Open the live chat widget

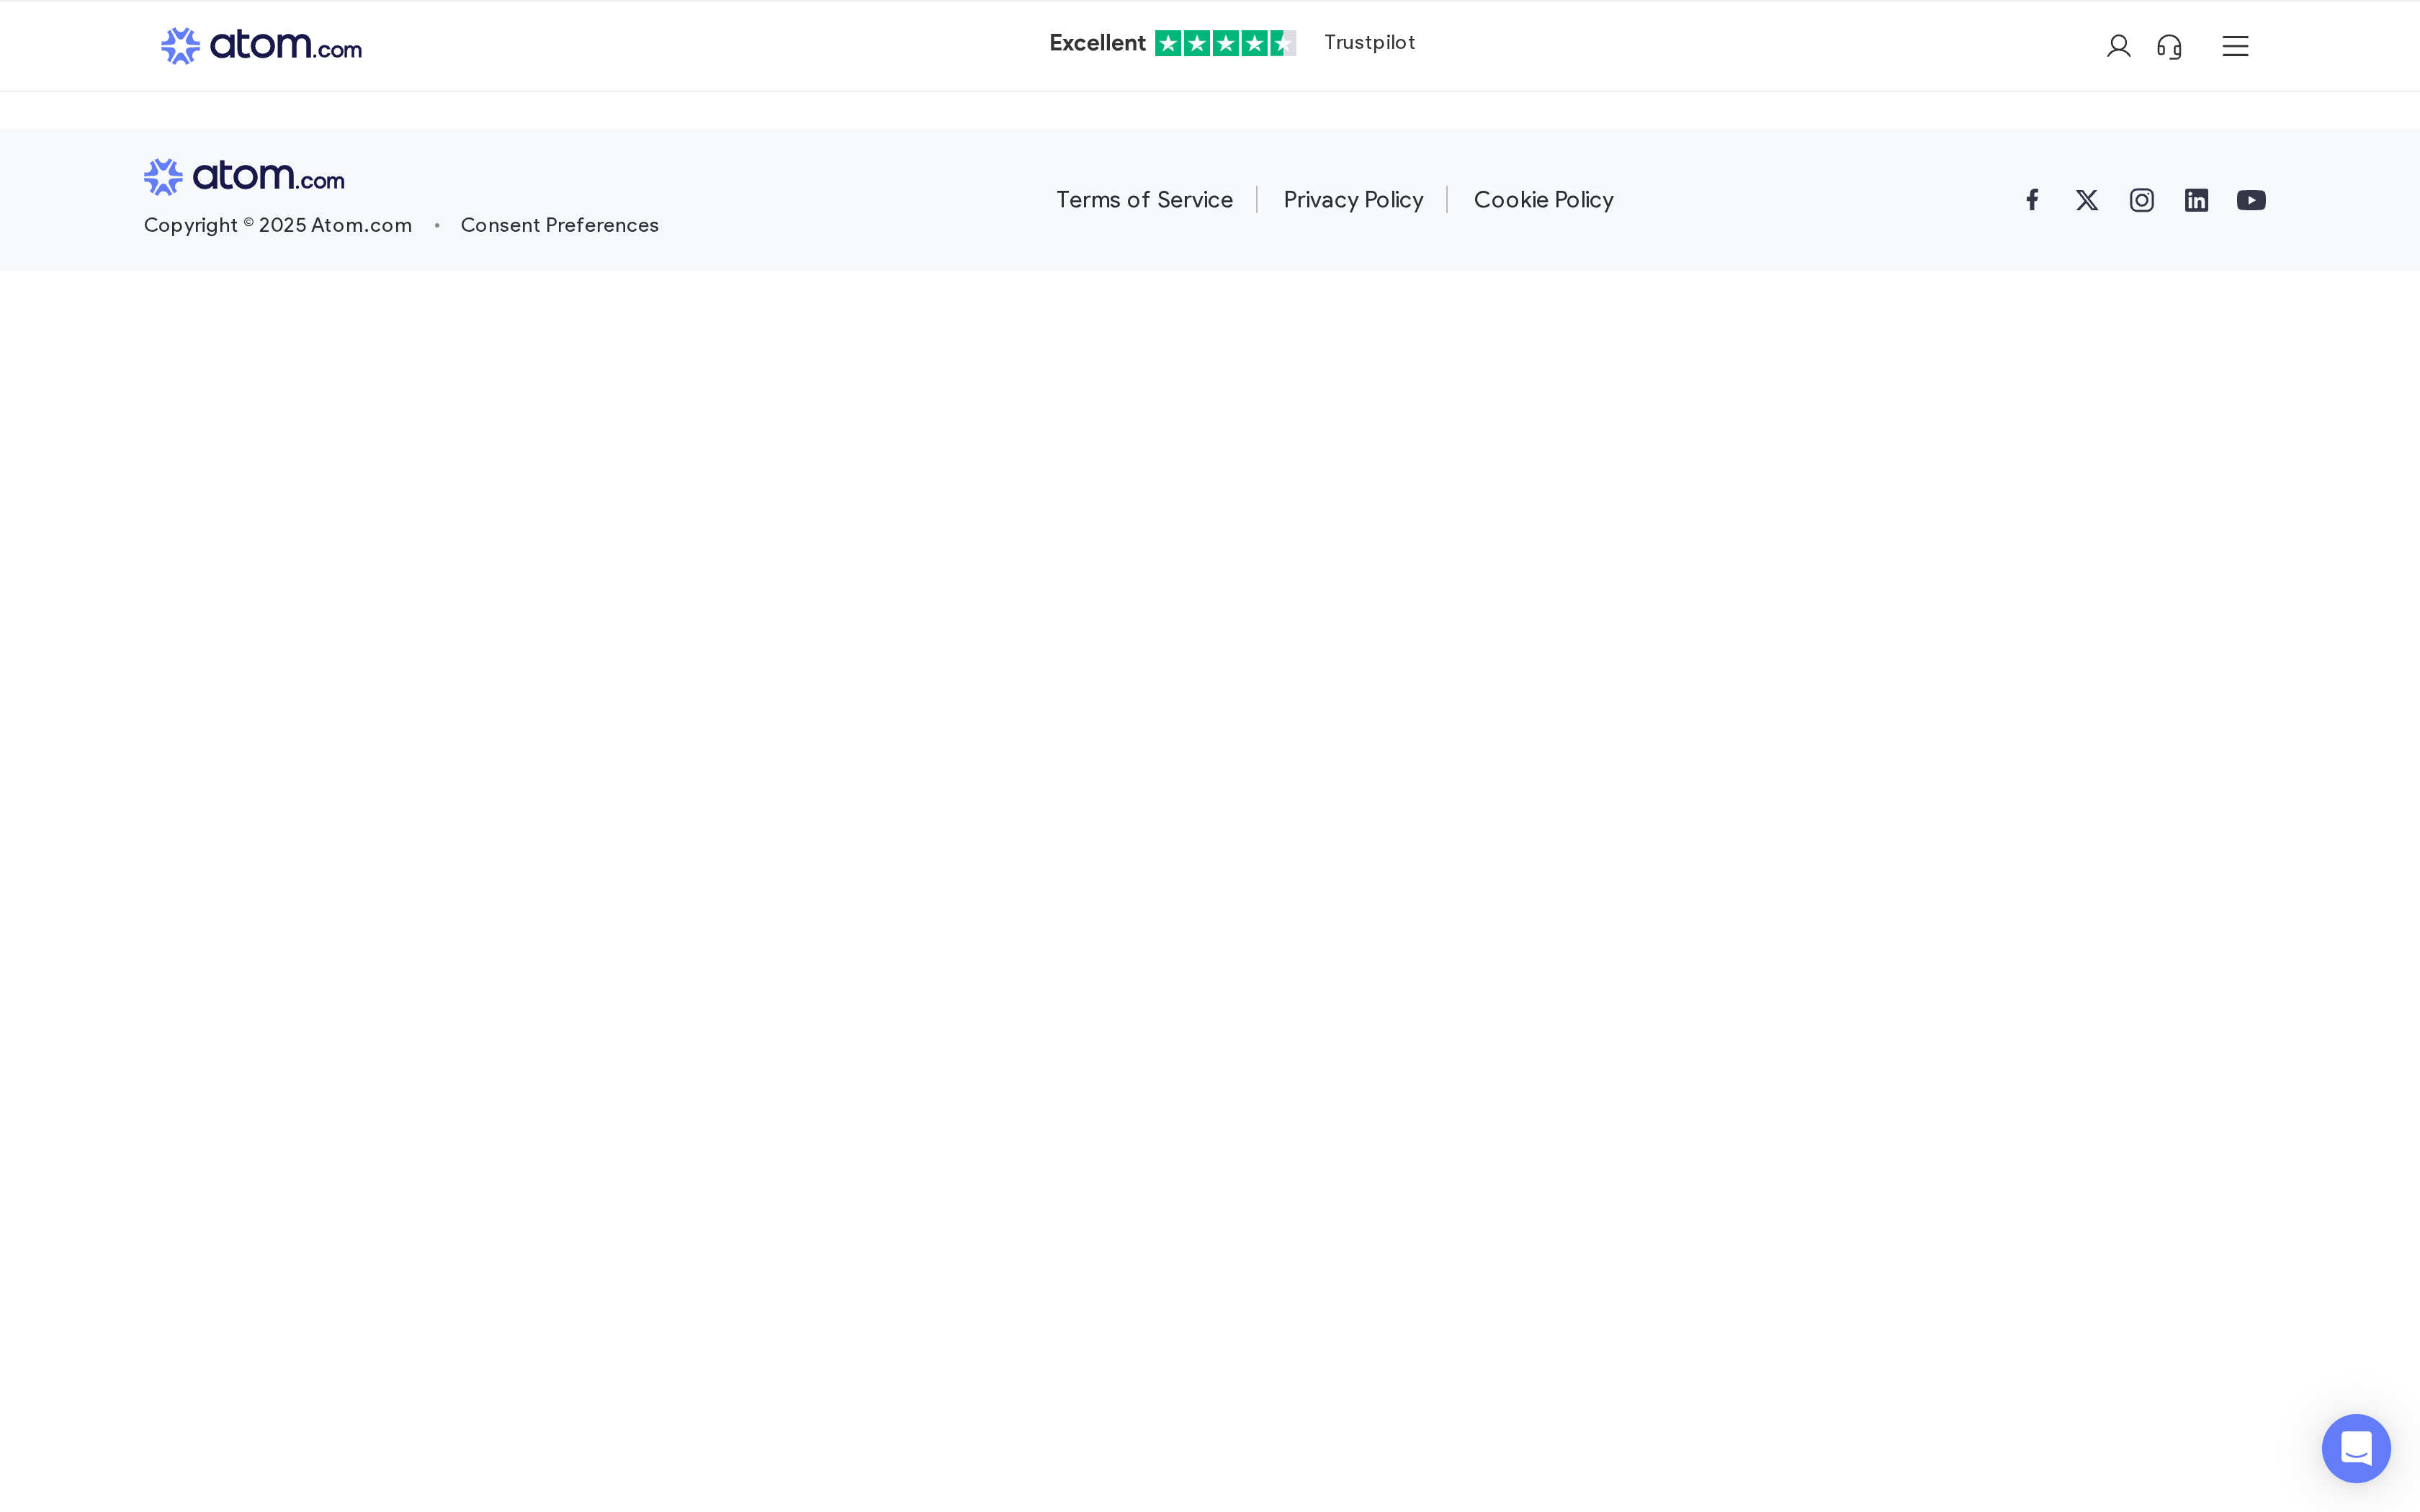pyautogui.click(x=2356, y=1447)
